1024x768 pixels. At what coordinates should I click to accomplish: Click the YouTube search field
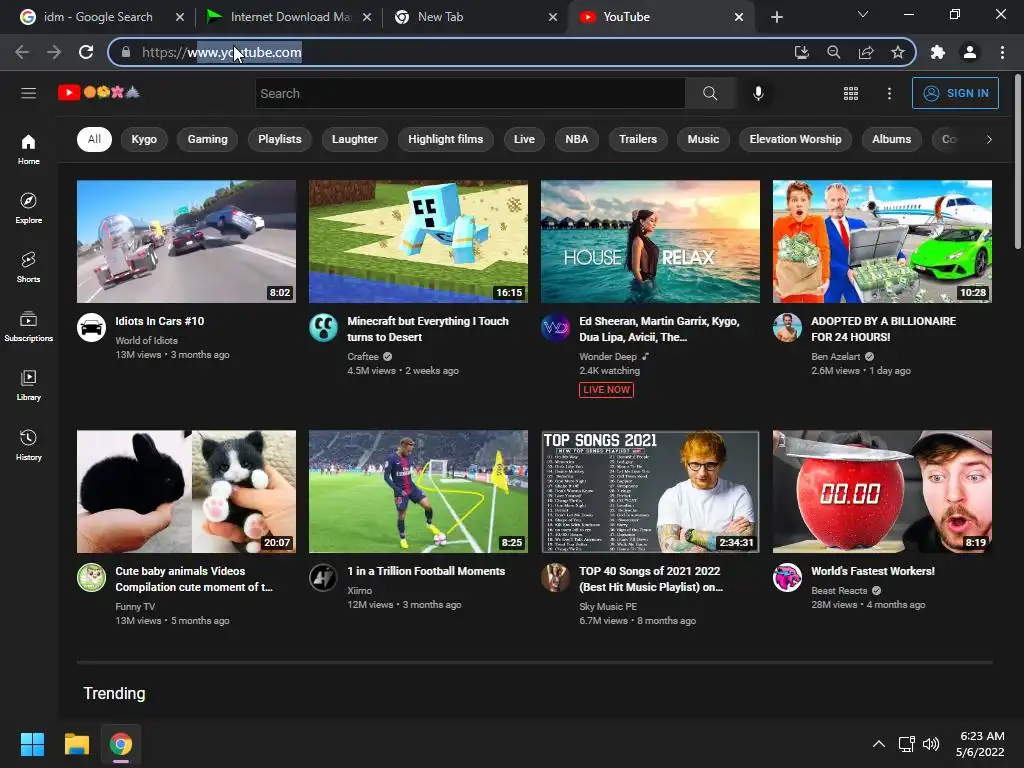click(x=470, y=93)
